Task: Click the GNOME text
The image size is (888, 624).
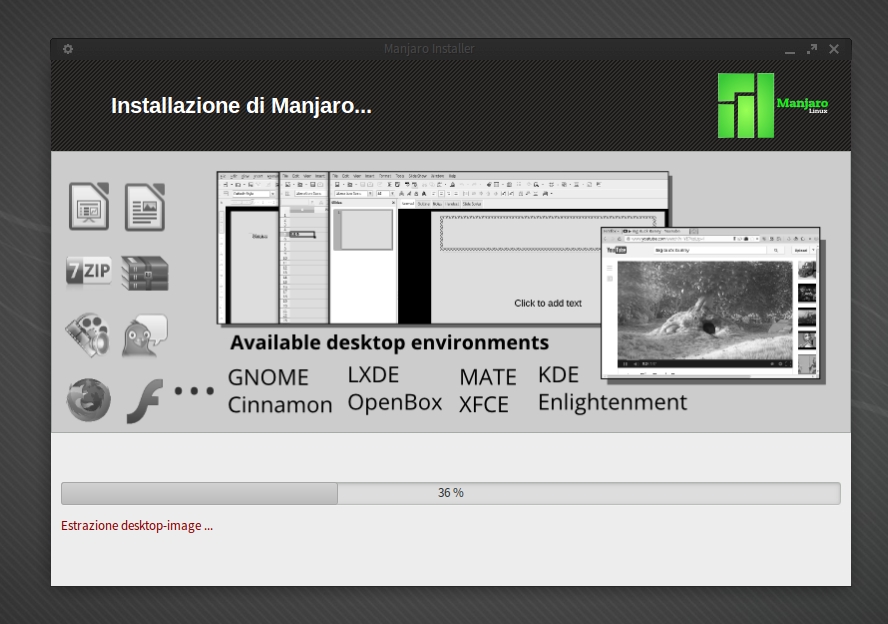Action: [268, 377]
